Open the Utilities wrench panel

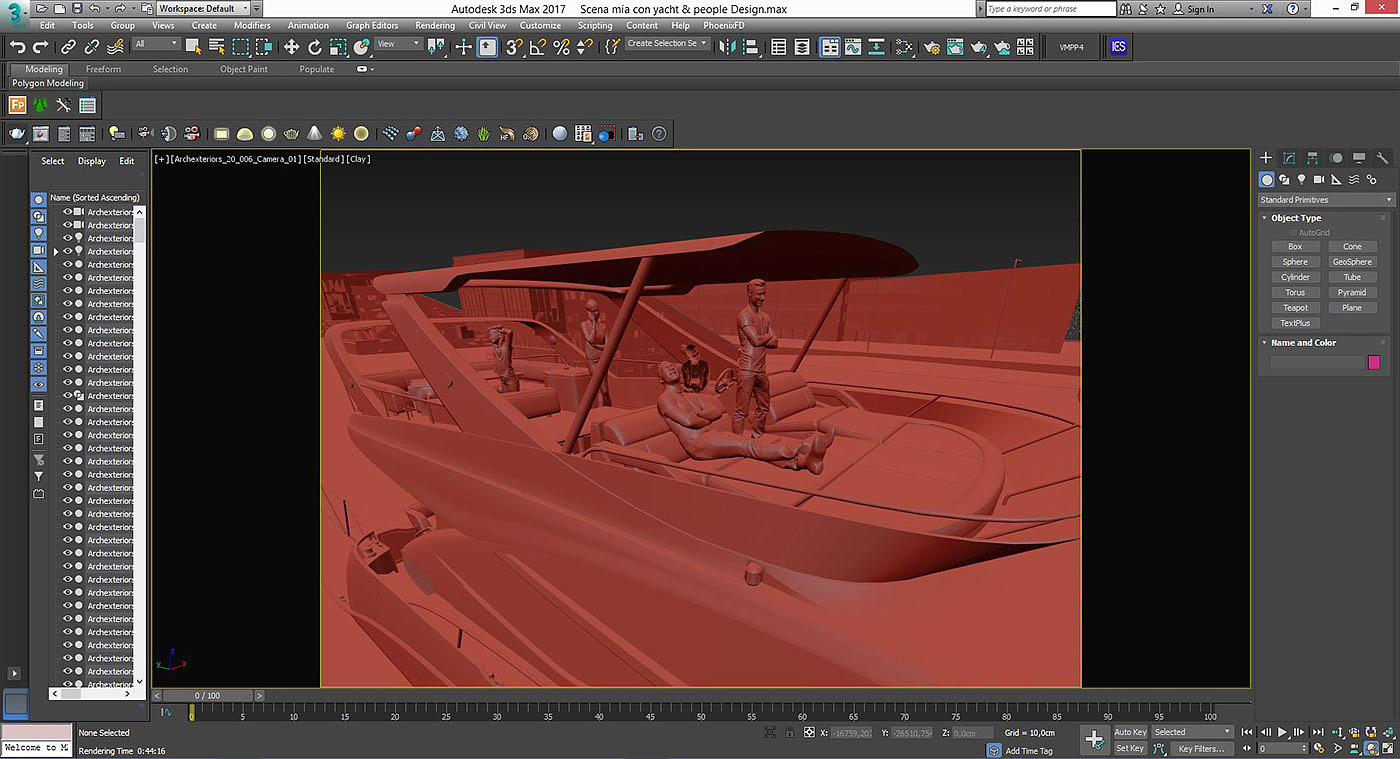point(1382,158)
